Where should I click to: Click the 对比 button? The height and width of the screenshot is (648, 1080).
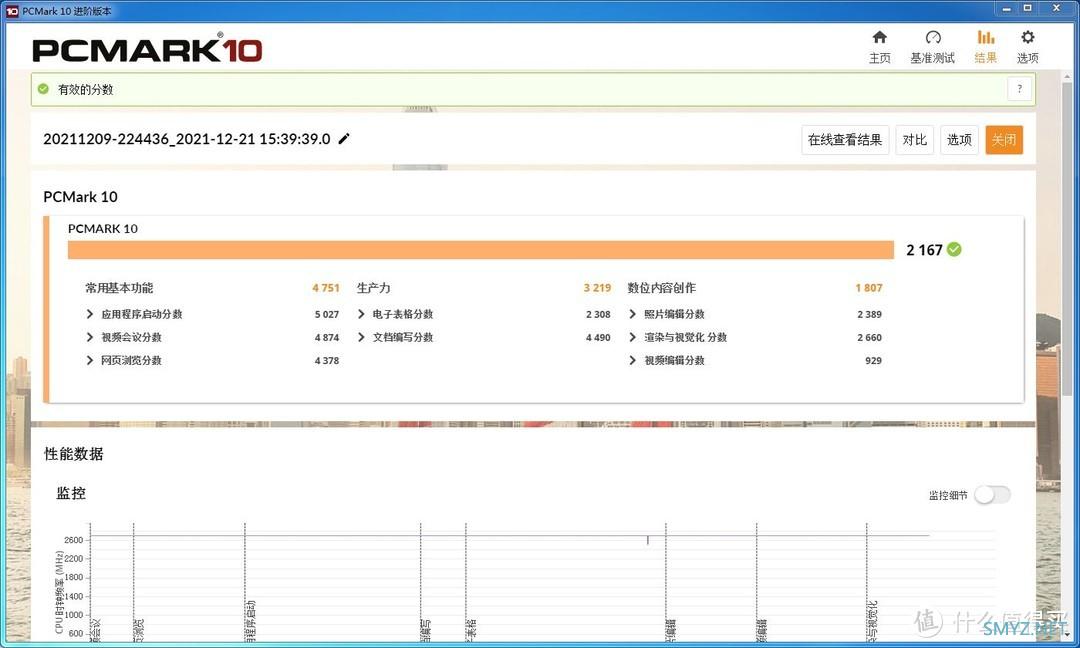click(x=915, y=140)
